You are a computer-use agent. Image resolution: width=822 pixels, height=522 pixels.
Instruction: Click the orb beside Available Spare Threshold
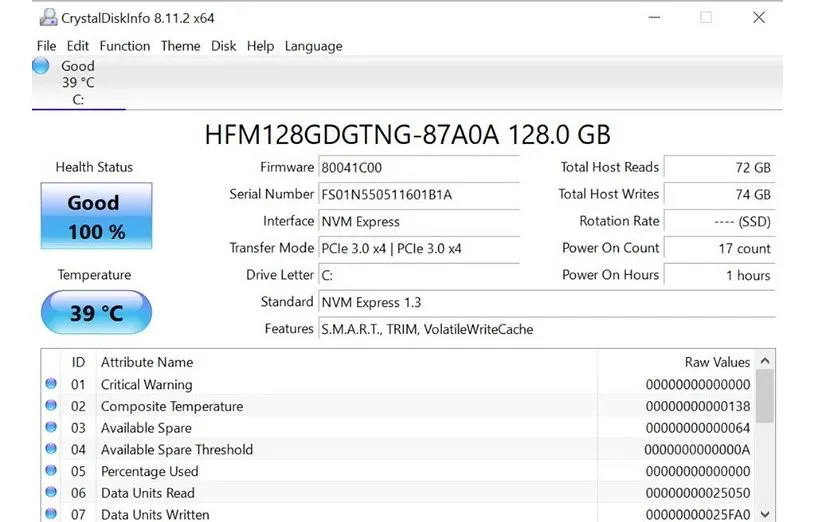pyautogui.click(x=51, y=449)
